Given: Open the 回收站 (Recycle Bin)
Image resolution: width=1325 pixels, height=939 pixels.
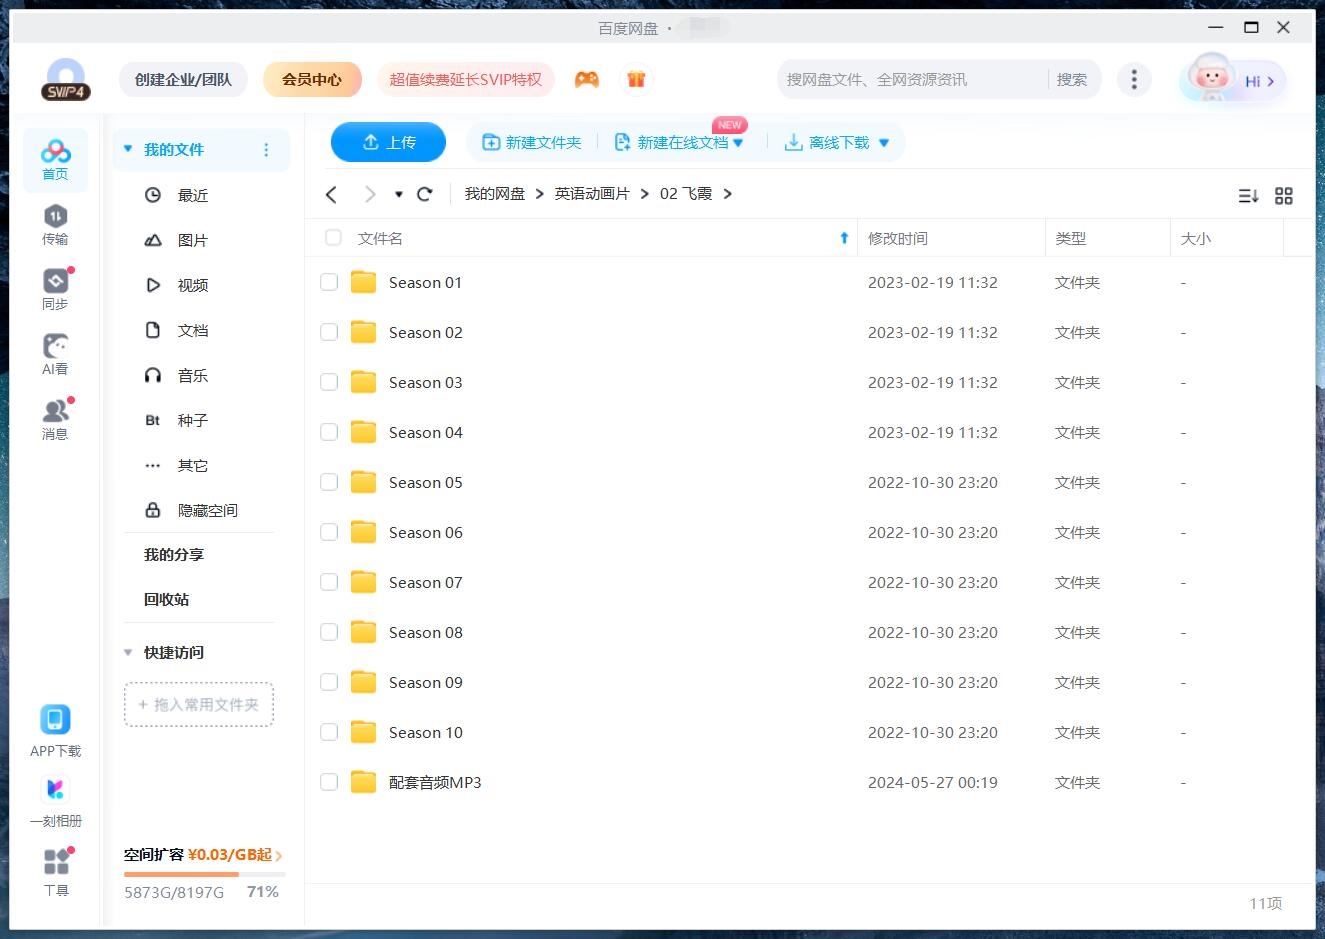Looking at the screenshot, I should 165,599.
